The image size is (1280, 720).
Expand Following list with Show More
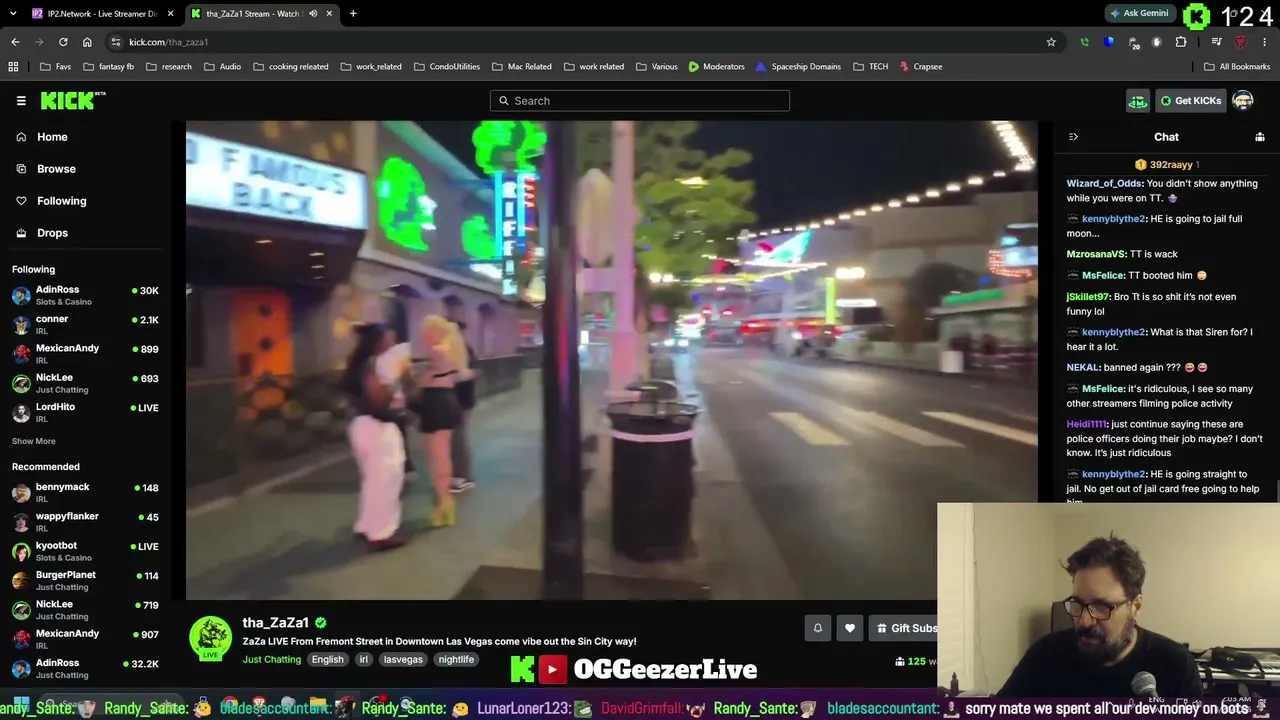[x=34, y=441]
